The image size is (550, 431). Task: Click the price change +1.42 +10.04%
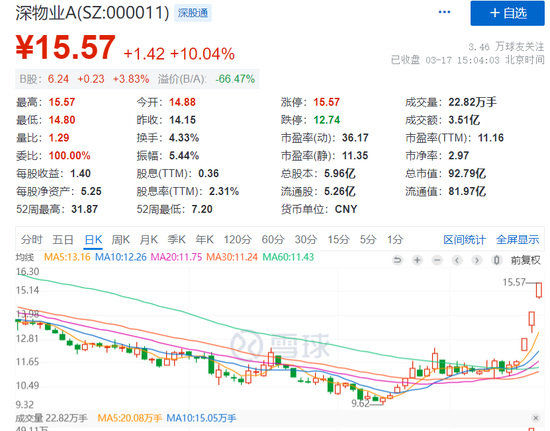tap(179, 54)
